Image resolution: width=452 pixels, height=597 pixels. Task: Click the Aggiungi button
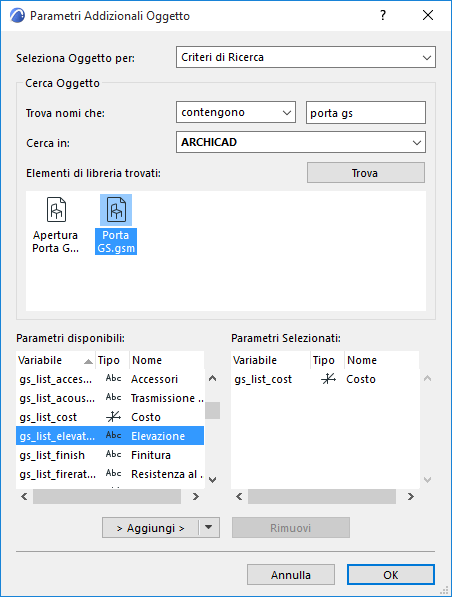pos(150,528)
